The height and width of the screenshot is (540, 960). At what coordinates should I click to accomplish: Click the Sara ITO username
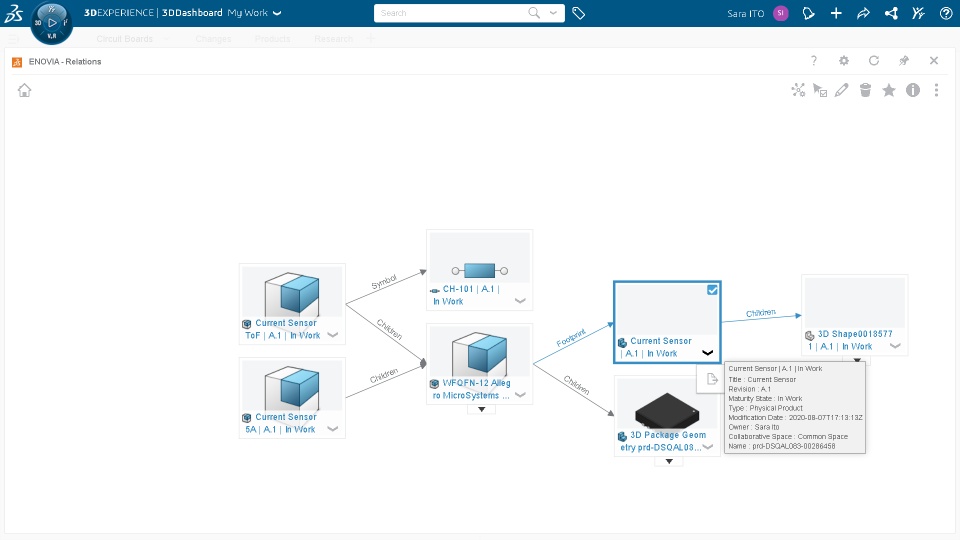pyautogui.click(x=745, y=13)
